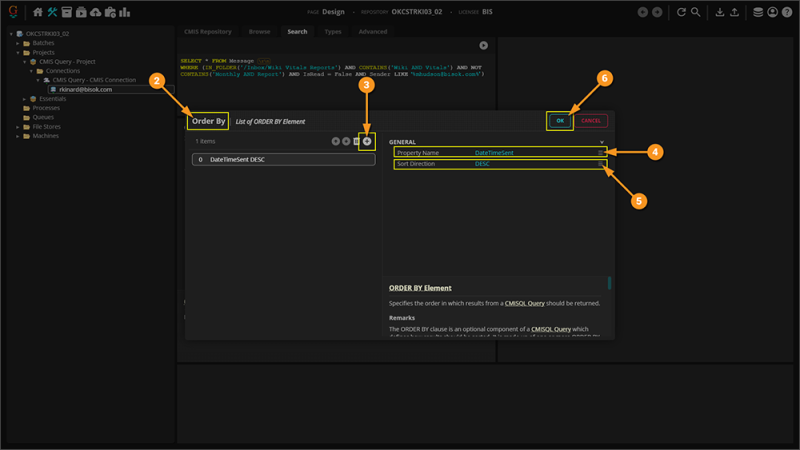Viewport: 800px width, 450px height.
Task: Navigate back with the left arrow
Action: coord(643,12)
